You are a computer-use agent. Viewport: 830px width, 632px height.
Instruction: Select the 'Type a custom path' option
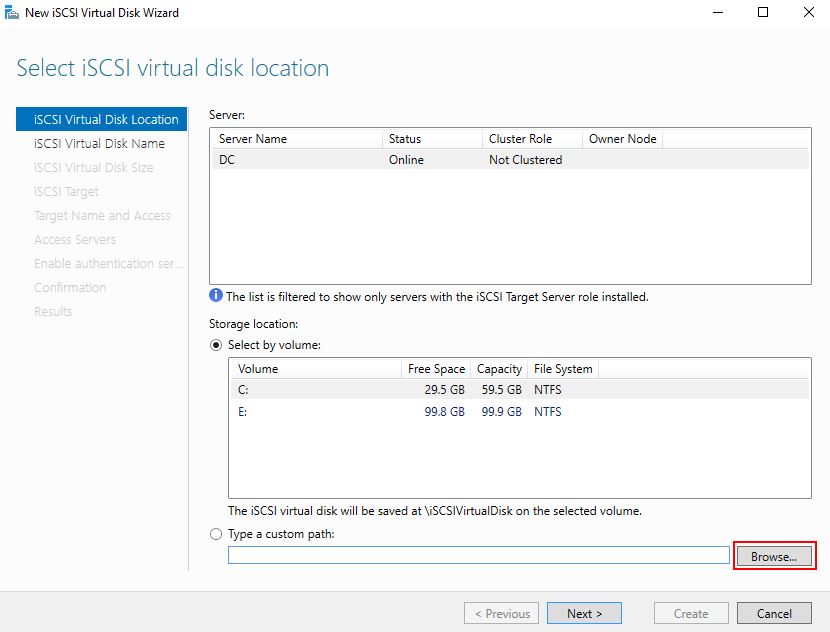click(x=216, y=534)
